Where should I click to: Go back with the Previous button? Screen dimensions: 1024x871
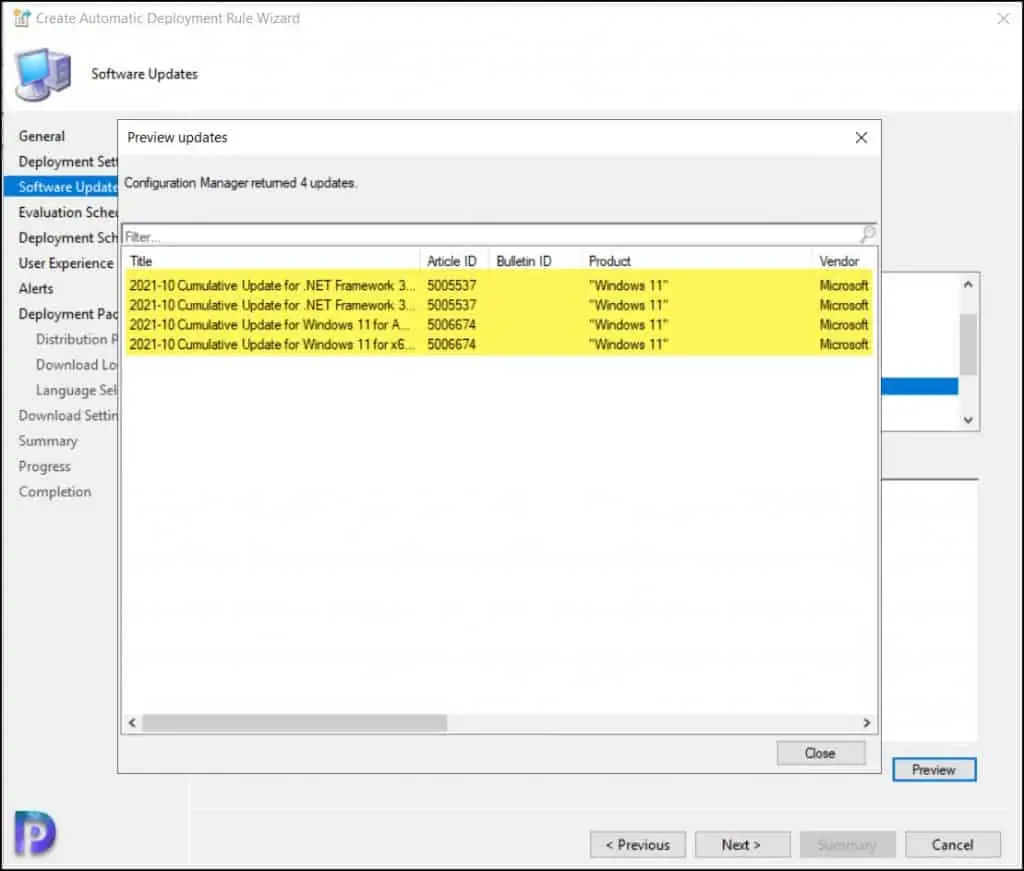[x=637, y=844]
